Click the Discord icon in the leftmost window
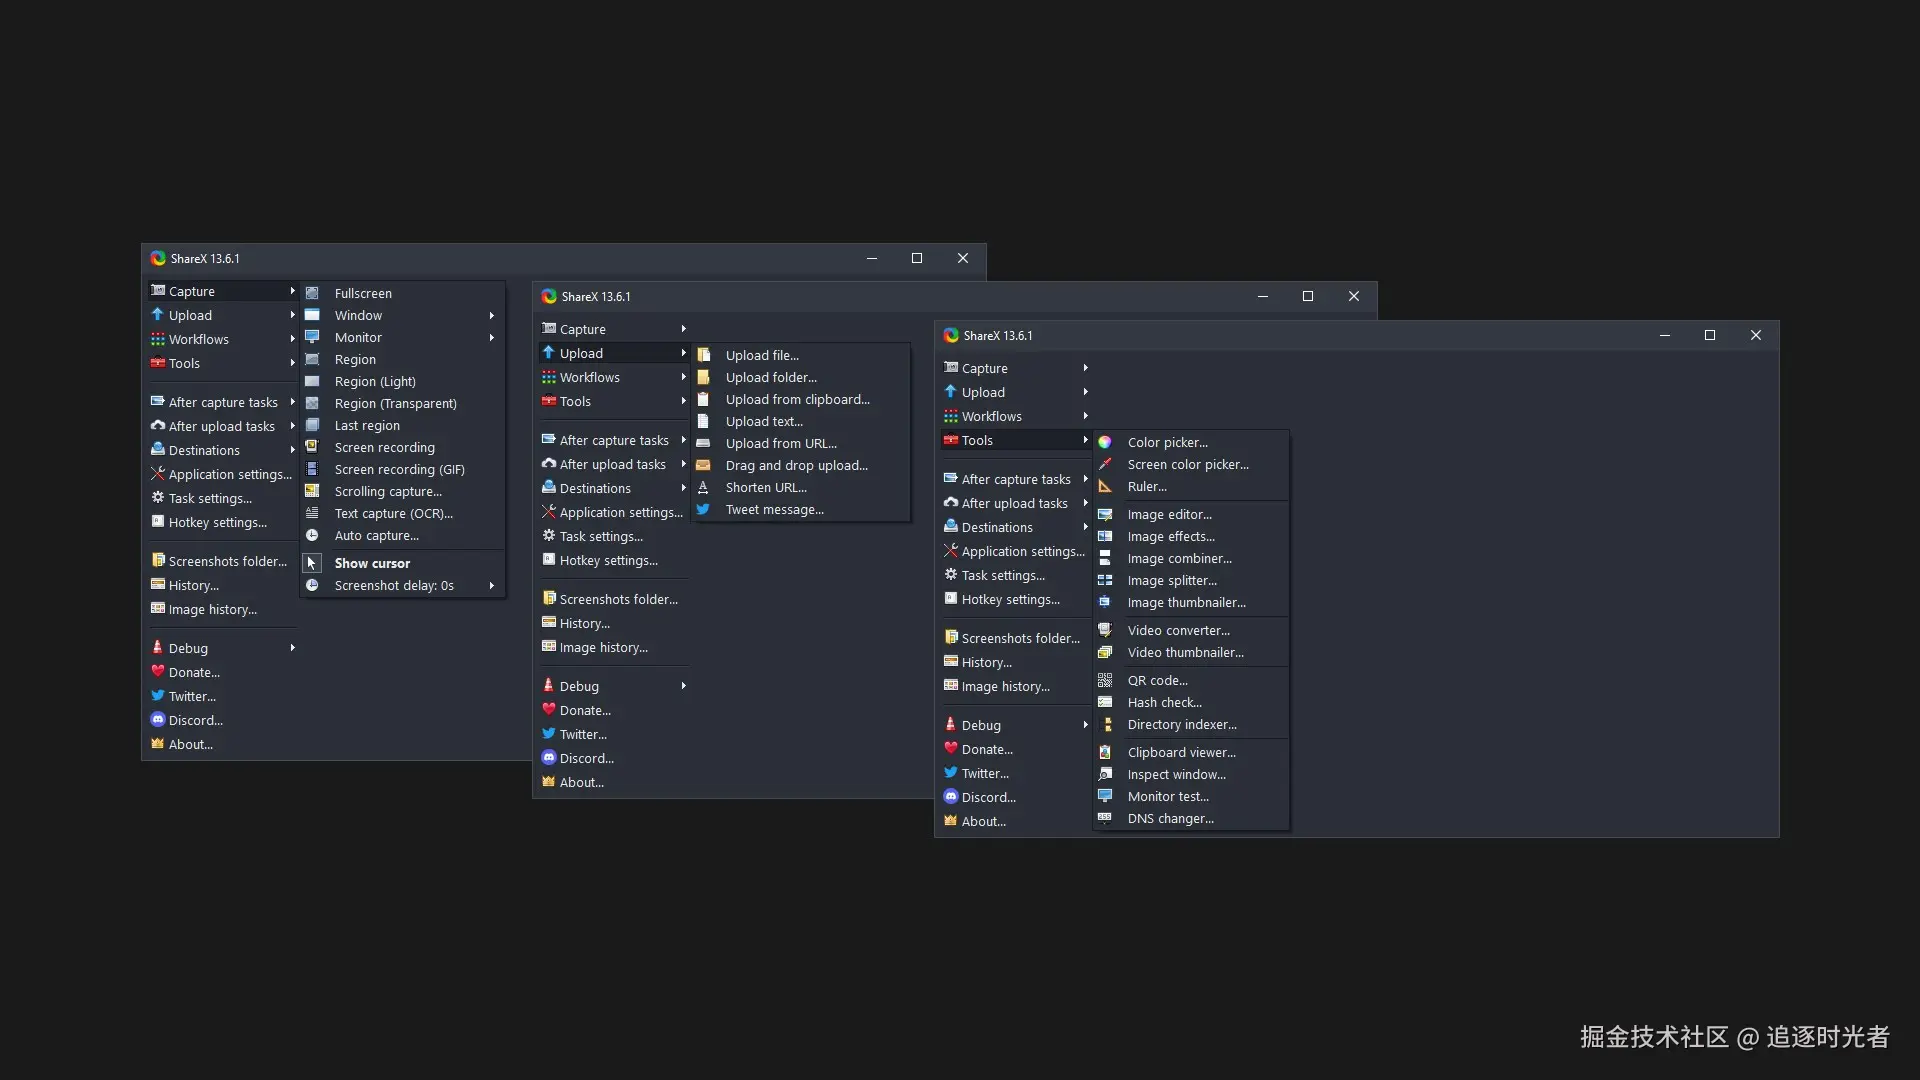This screenshot has height=1080, width=1920. coord(158,720)
